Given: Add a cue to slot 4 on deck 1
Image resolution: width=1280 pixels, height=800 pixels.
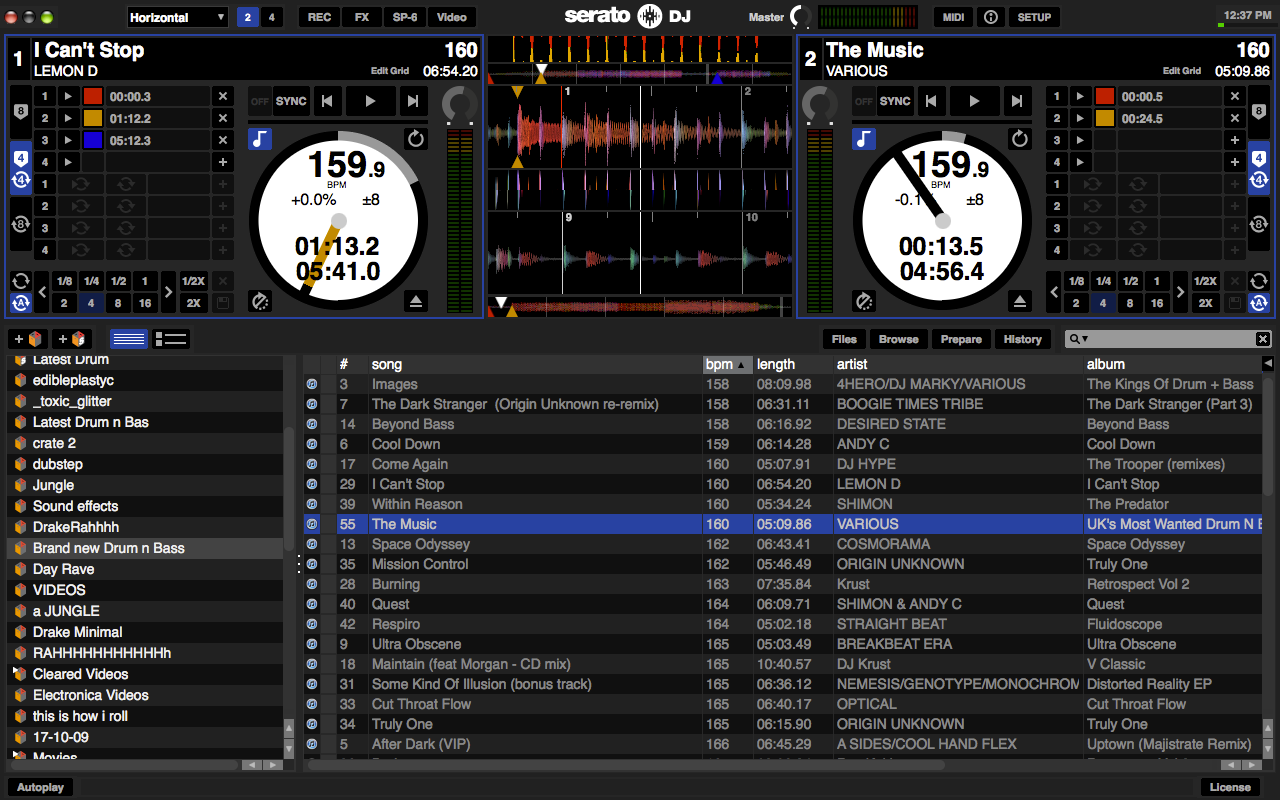Looking at the screenshot, I should point(223,162).
